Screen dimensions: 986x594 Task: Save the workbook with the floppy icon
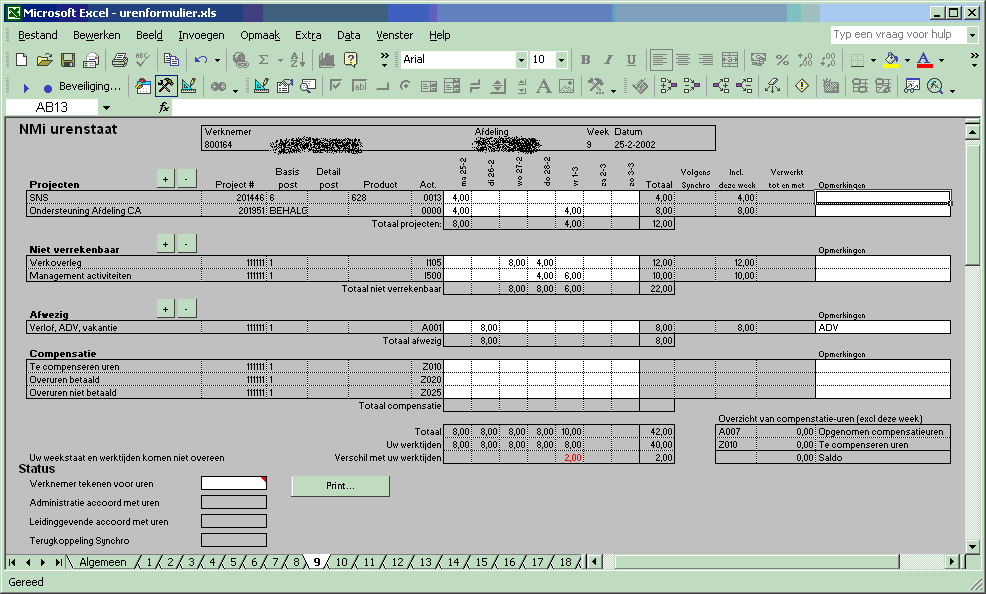(68, 60)
